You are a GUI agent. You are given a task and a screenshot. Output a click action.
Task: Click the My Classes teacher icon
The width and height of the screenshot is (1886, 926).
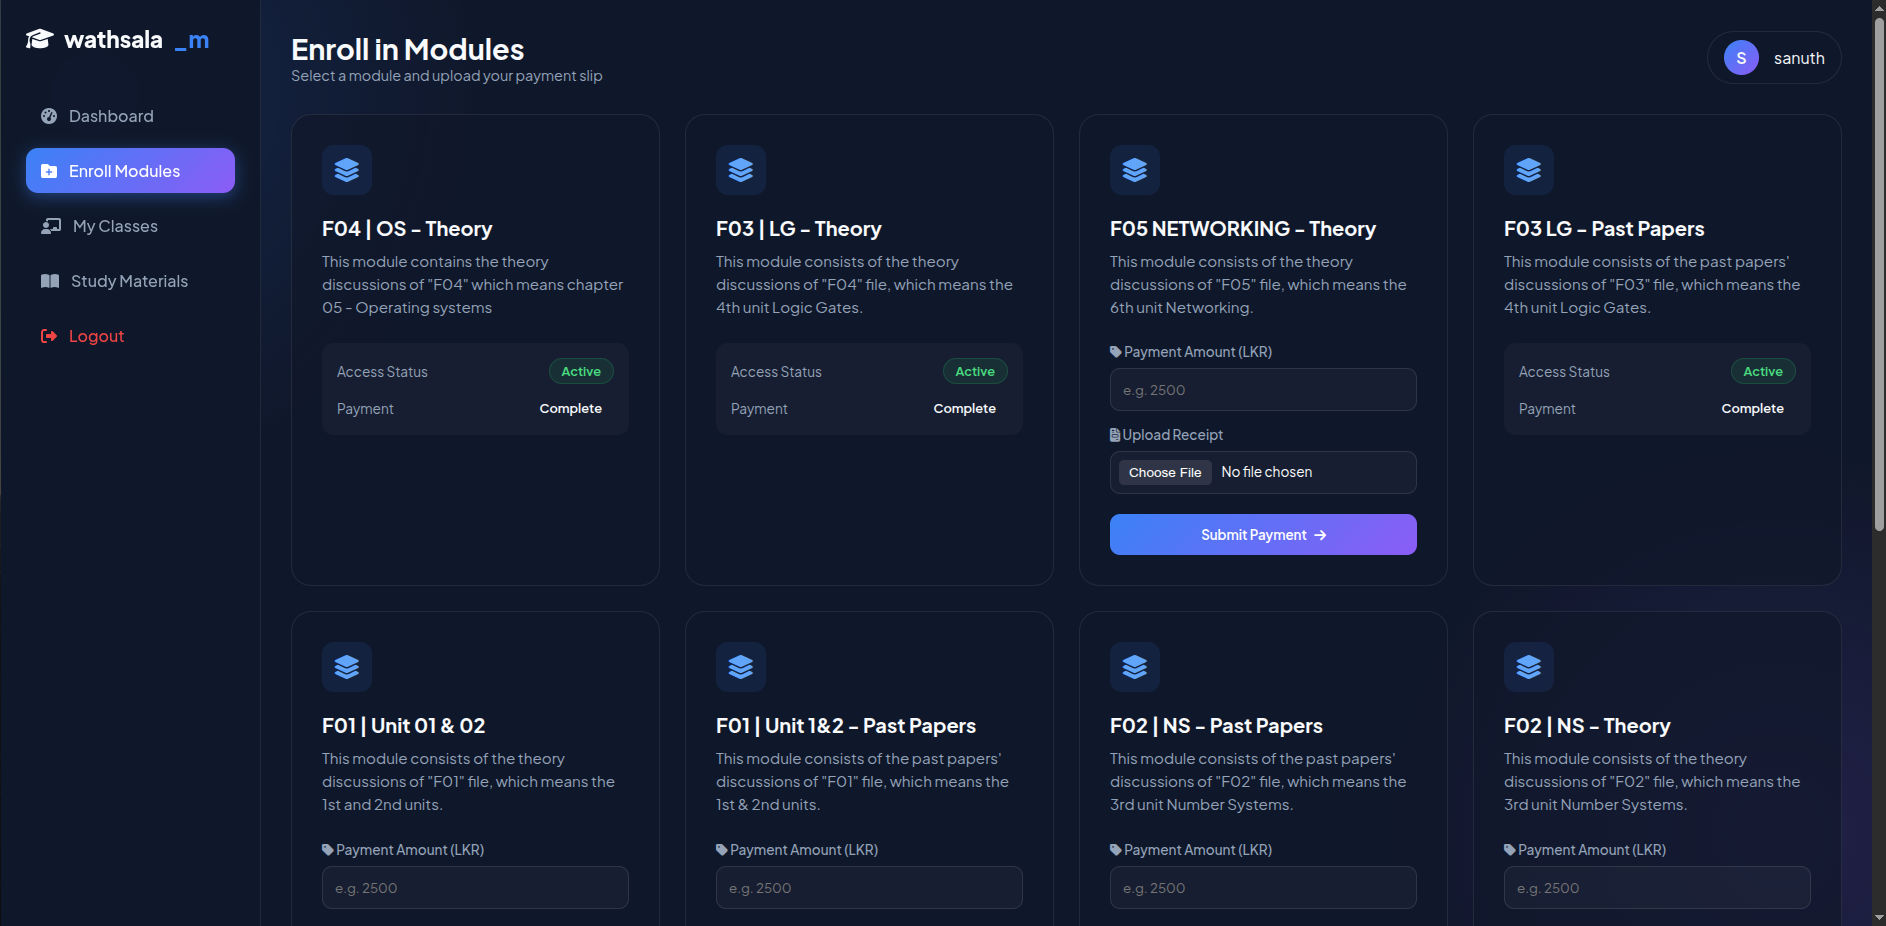tap(51, 226)
